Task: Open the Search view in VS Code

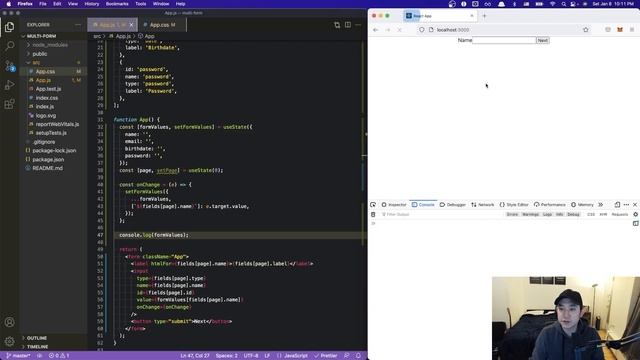Action: (9, 46)
